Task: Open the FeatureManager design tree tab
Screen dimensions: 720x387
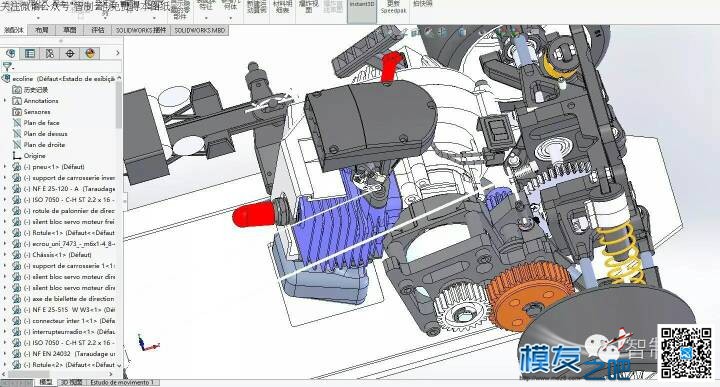Action: click(x=11, y=53)
